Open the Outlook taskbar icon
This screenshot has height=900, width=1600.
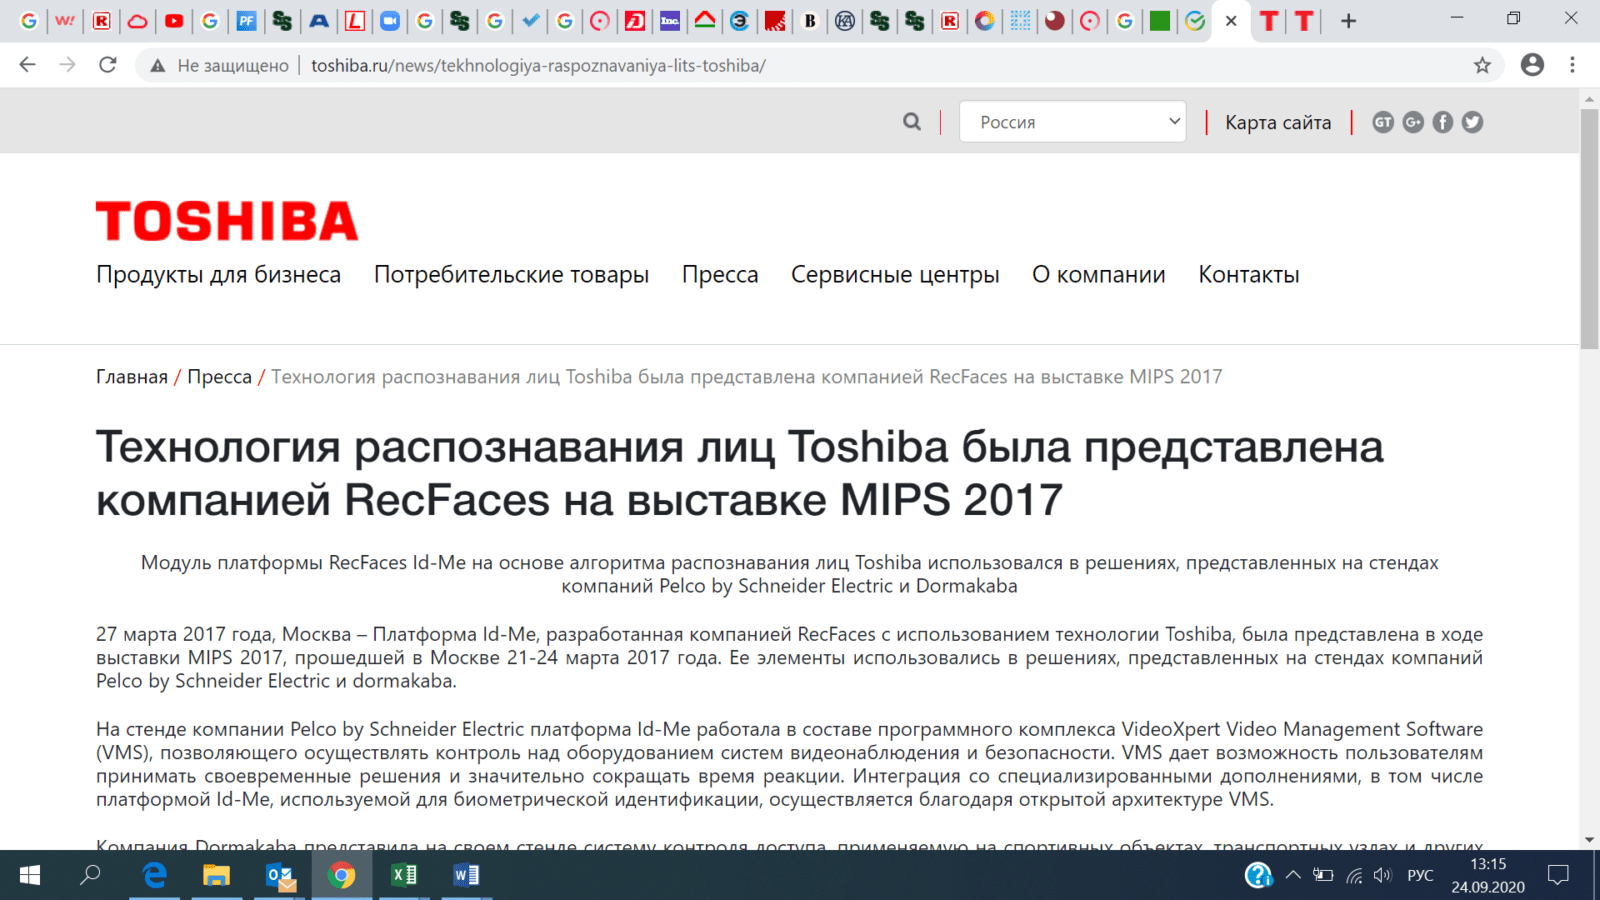(x=280, y=875)
